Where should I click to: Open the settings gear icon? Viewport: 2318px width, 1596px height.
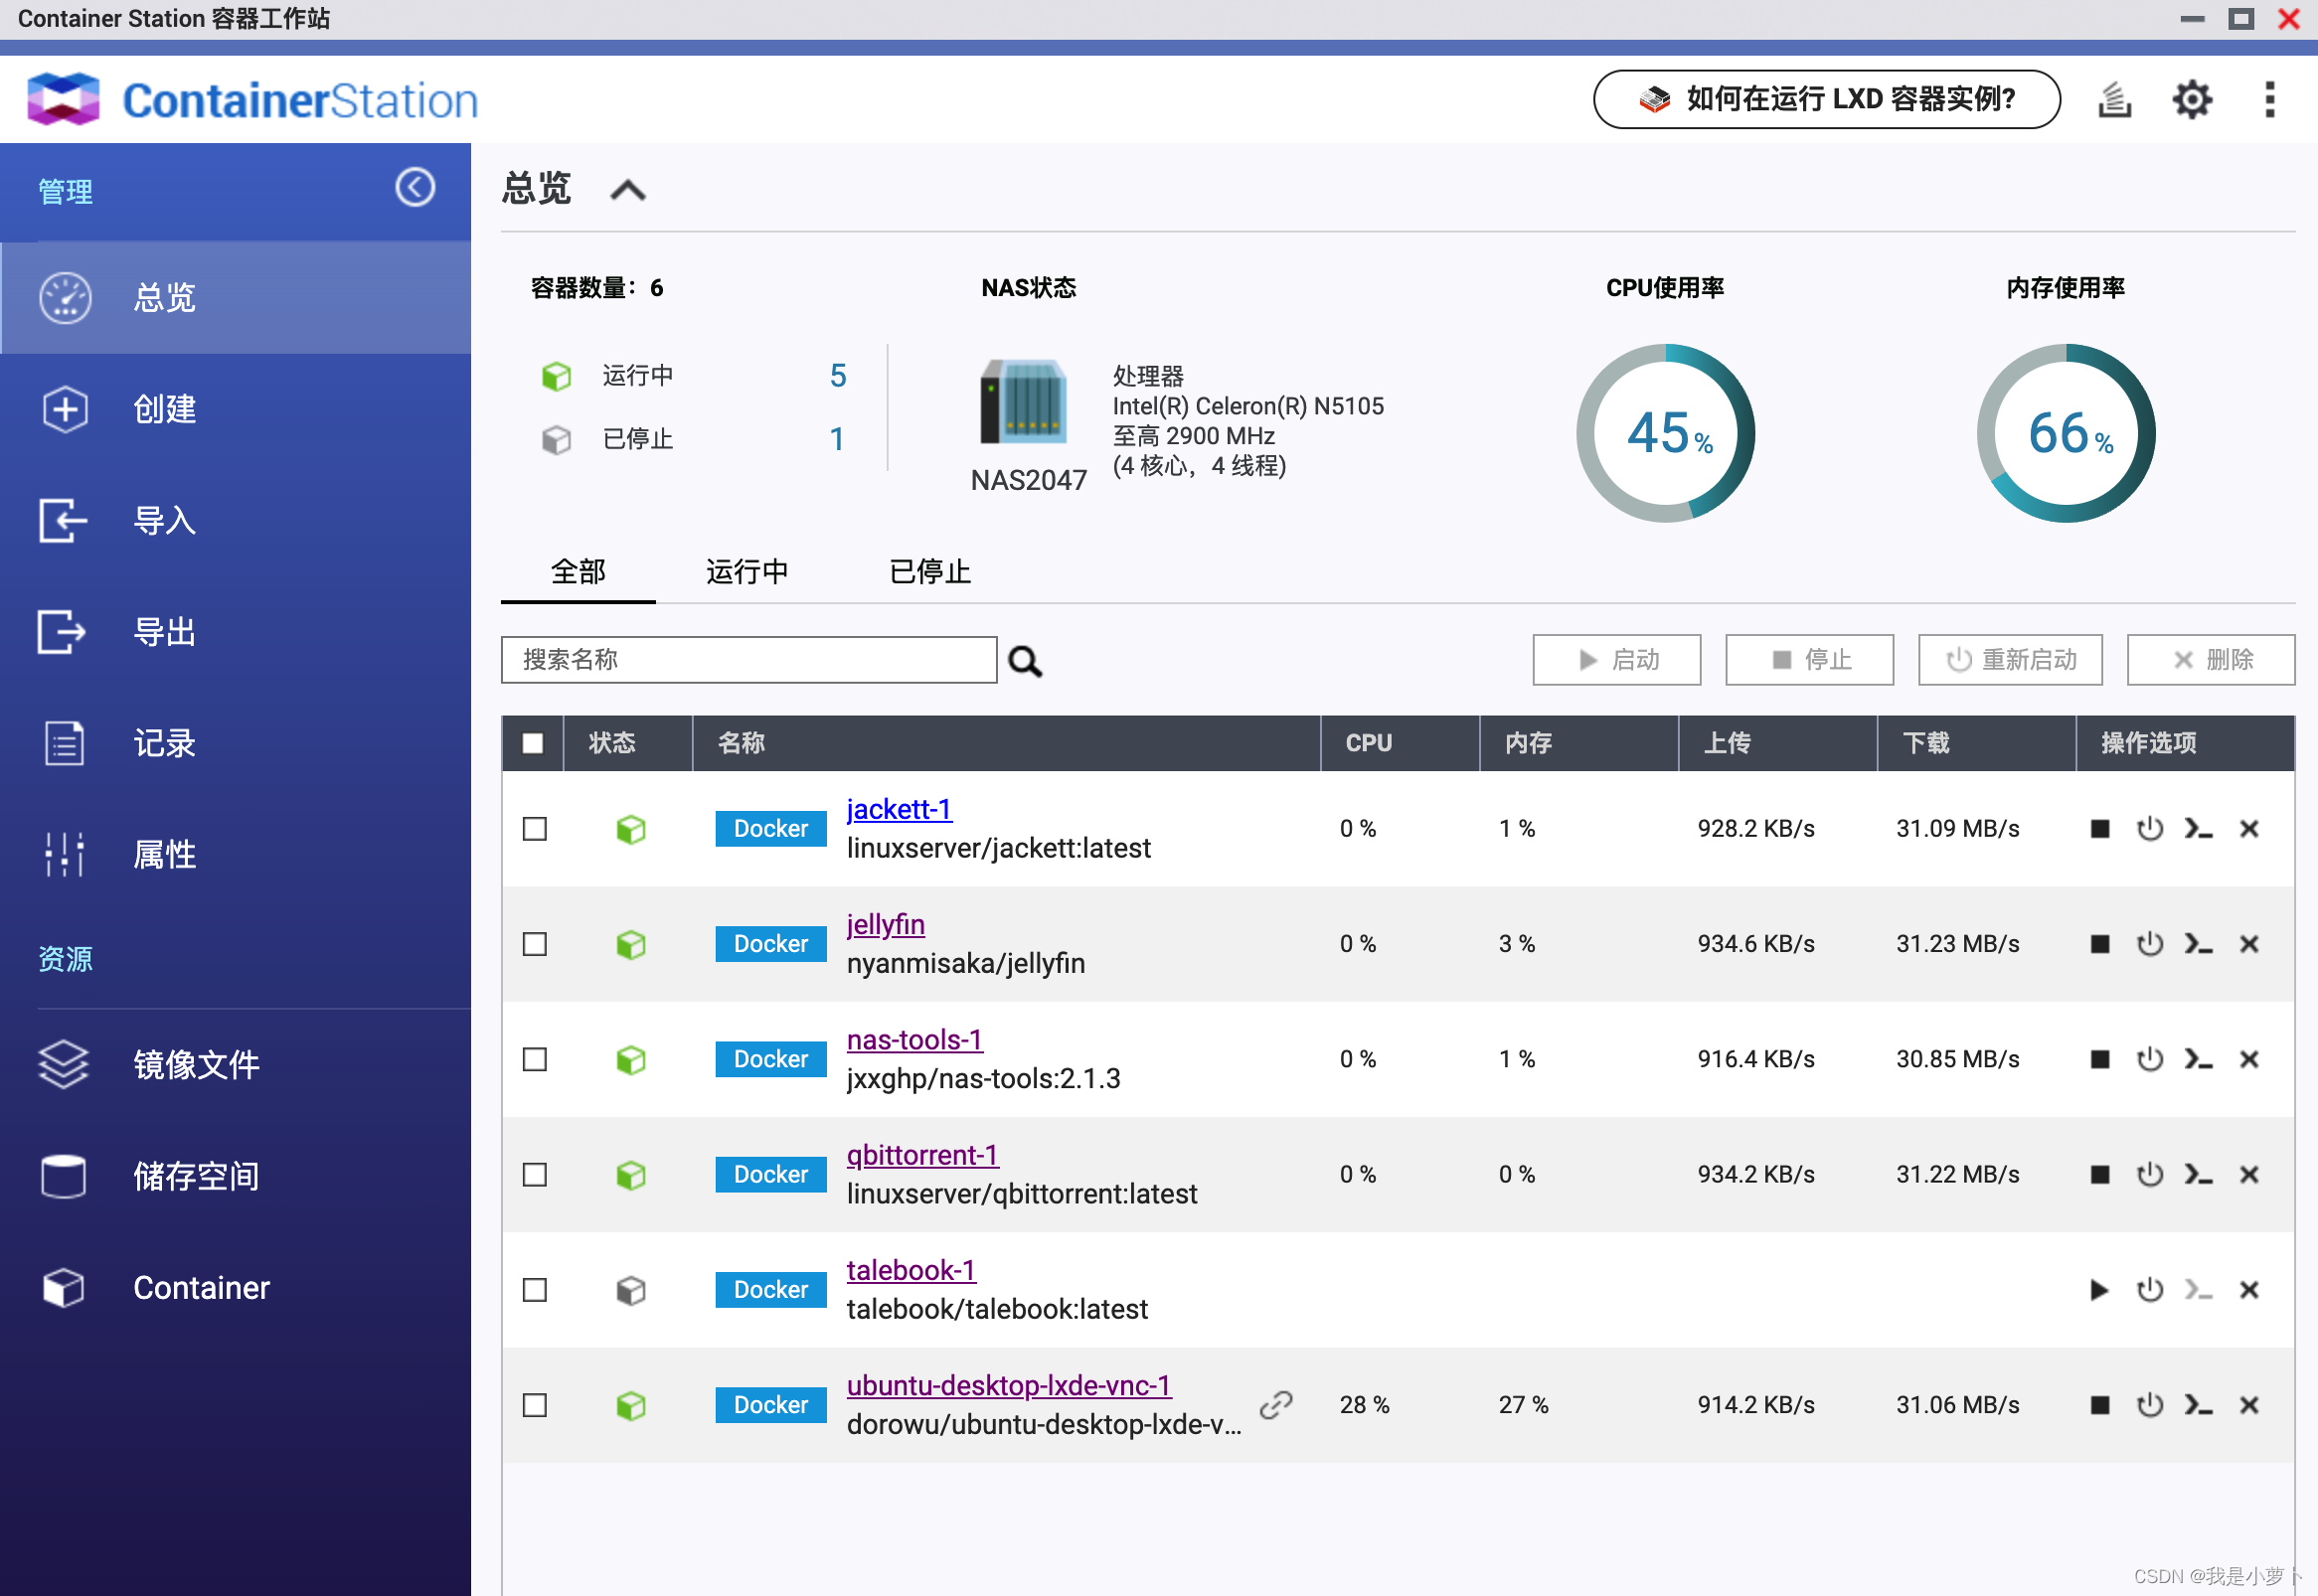pos(2191,100)
